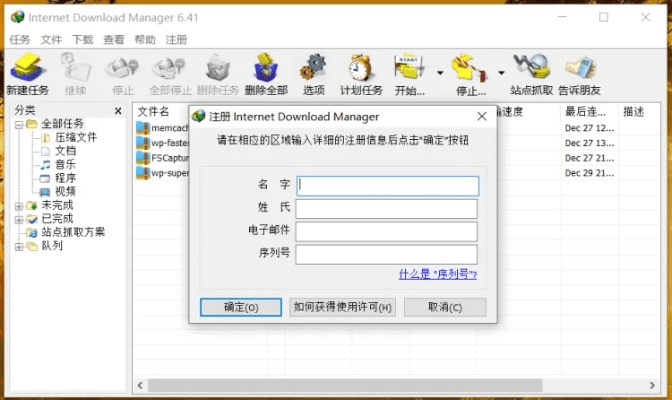The width and height of the screenshot is (672, 400).
Task: Click the 删除任务 toolbar icon
Action: (x=218, y=73)
